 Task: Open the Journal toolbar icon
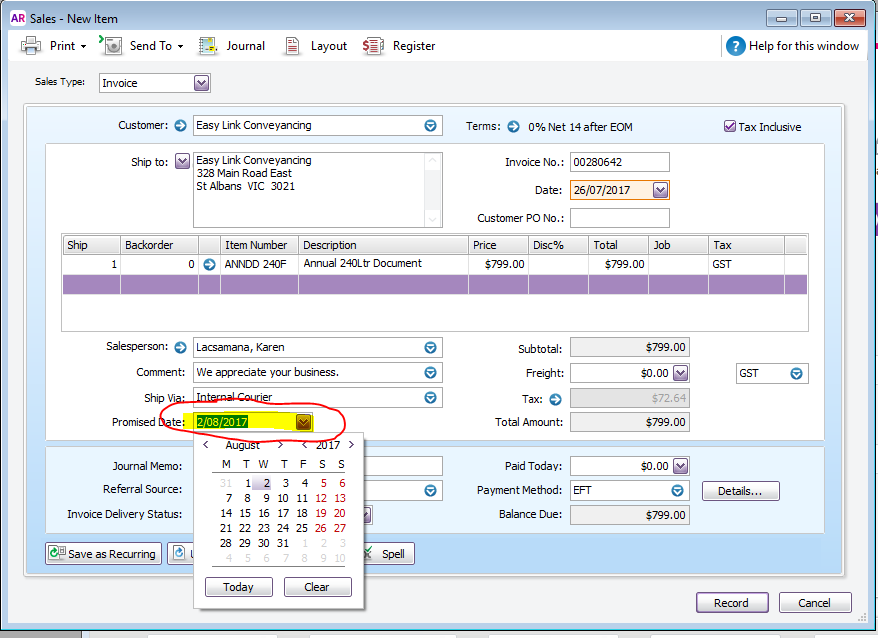(x=208, y=45)
